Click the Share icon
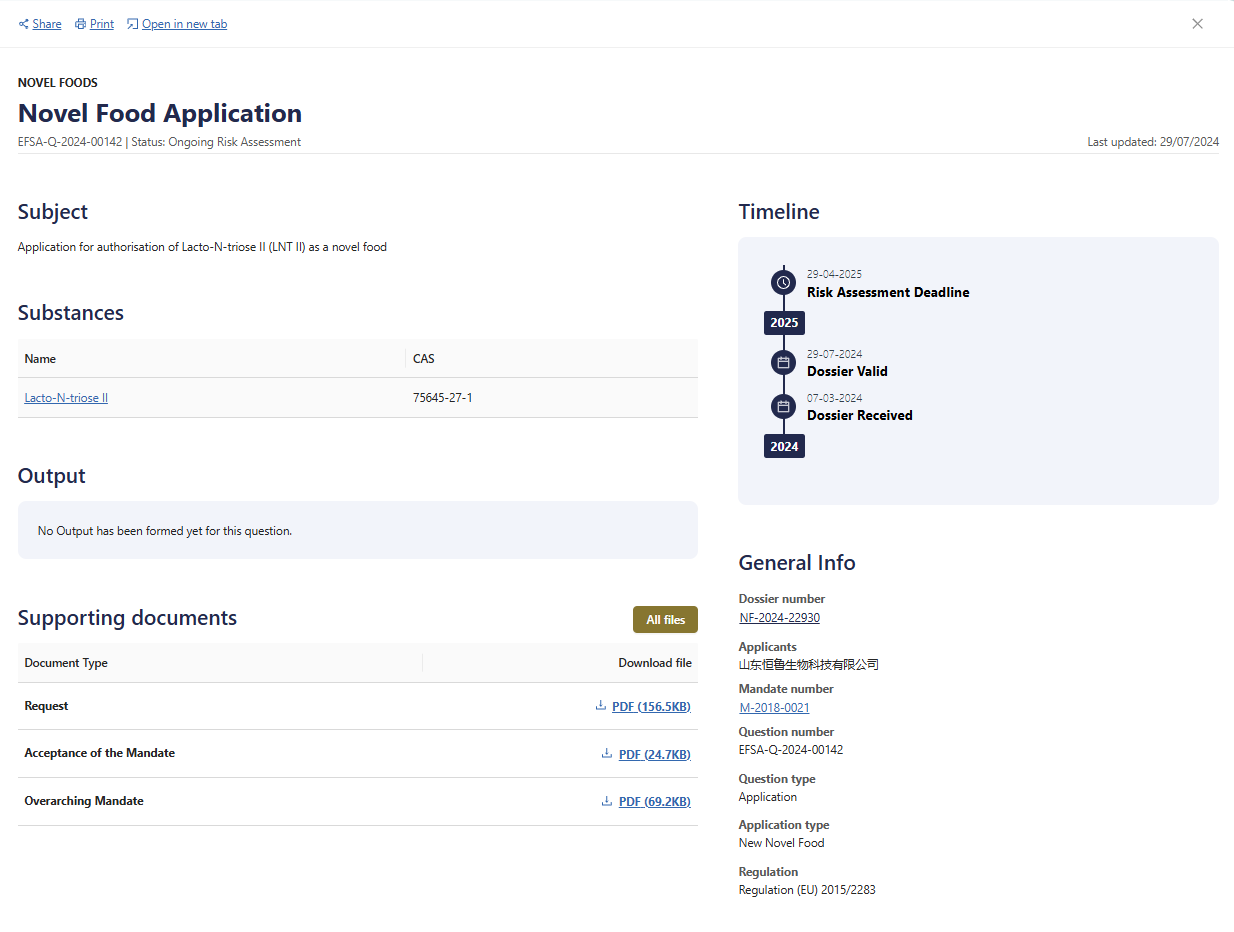The image size is (1234, 932). pyautogui.click(x=23, y=24)
